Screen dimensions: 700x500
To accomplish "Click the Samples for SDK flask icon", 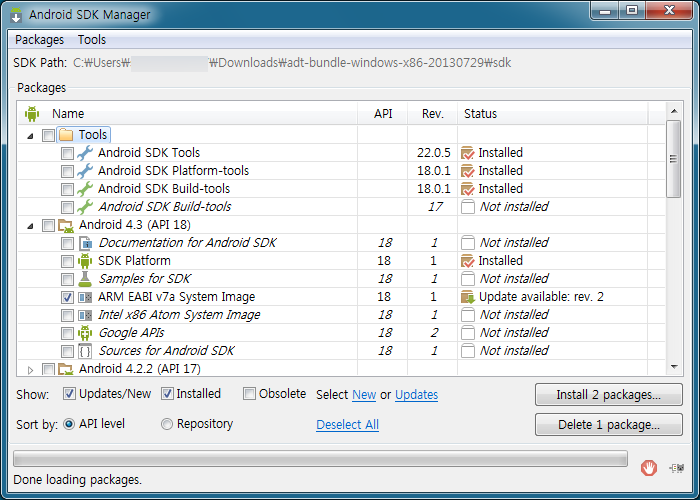I will click(x=85, y=279).
